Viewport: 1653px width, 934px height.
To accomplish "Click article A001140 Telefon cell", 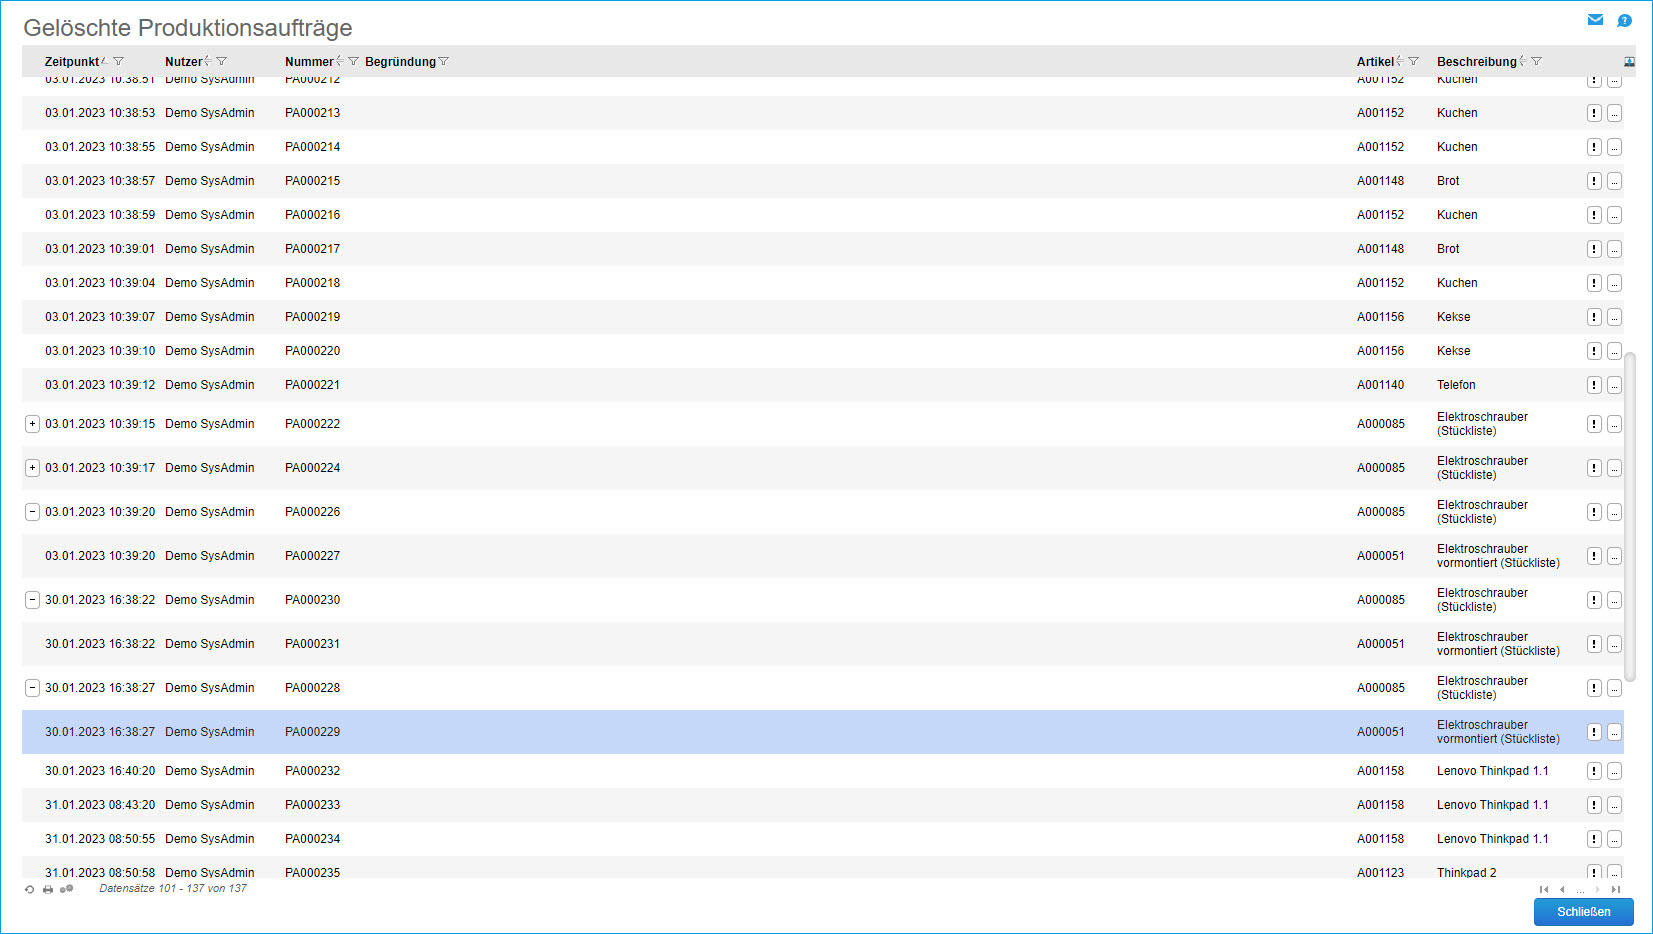I will coord(1380,385).
